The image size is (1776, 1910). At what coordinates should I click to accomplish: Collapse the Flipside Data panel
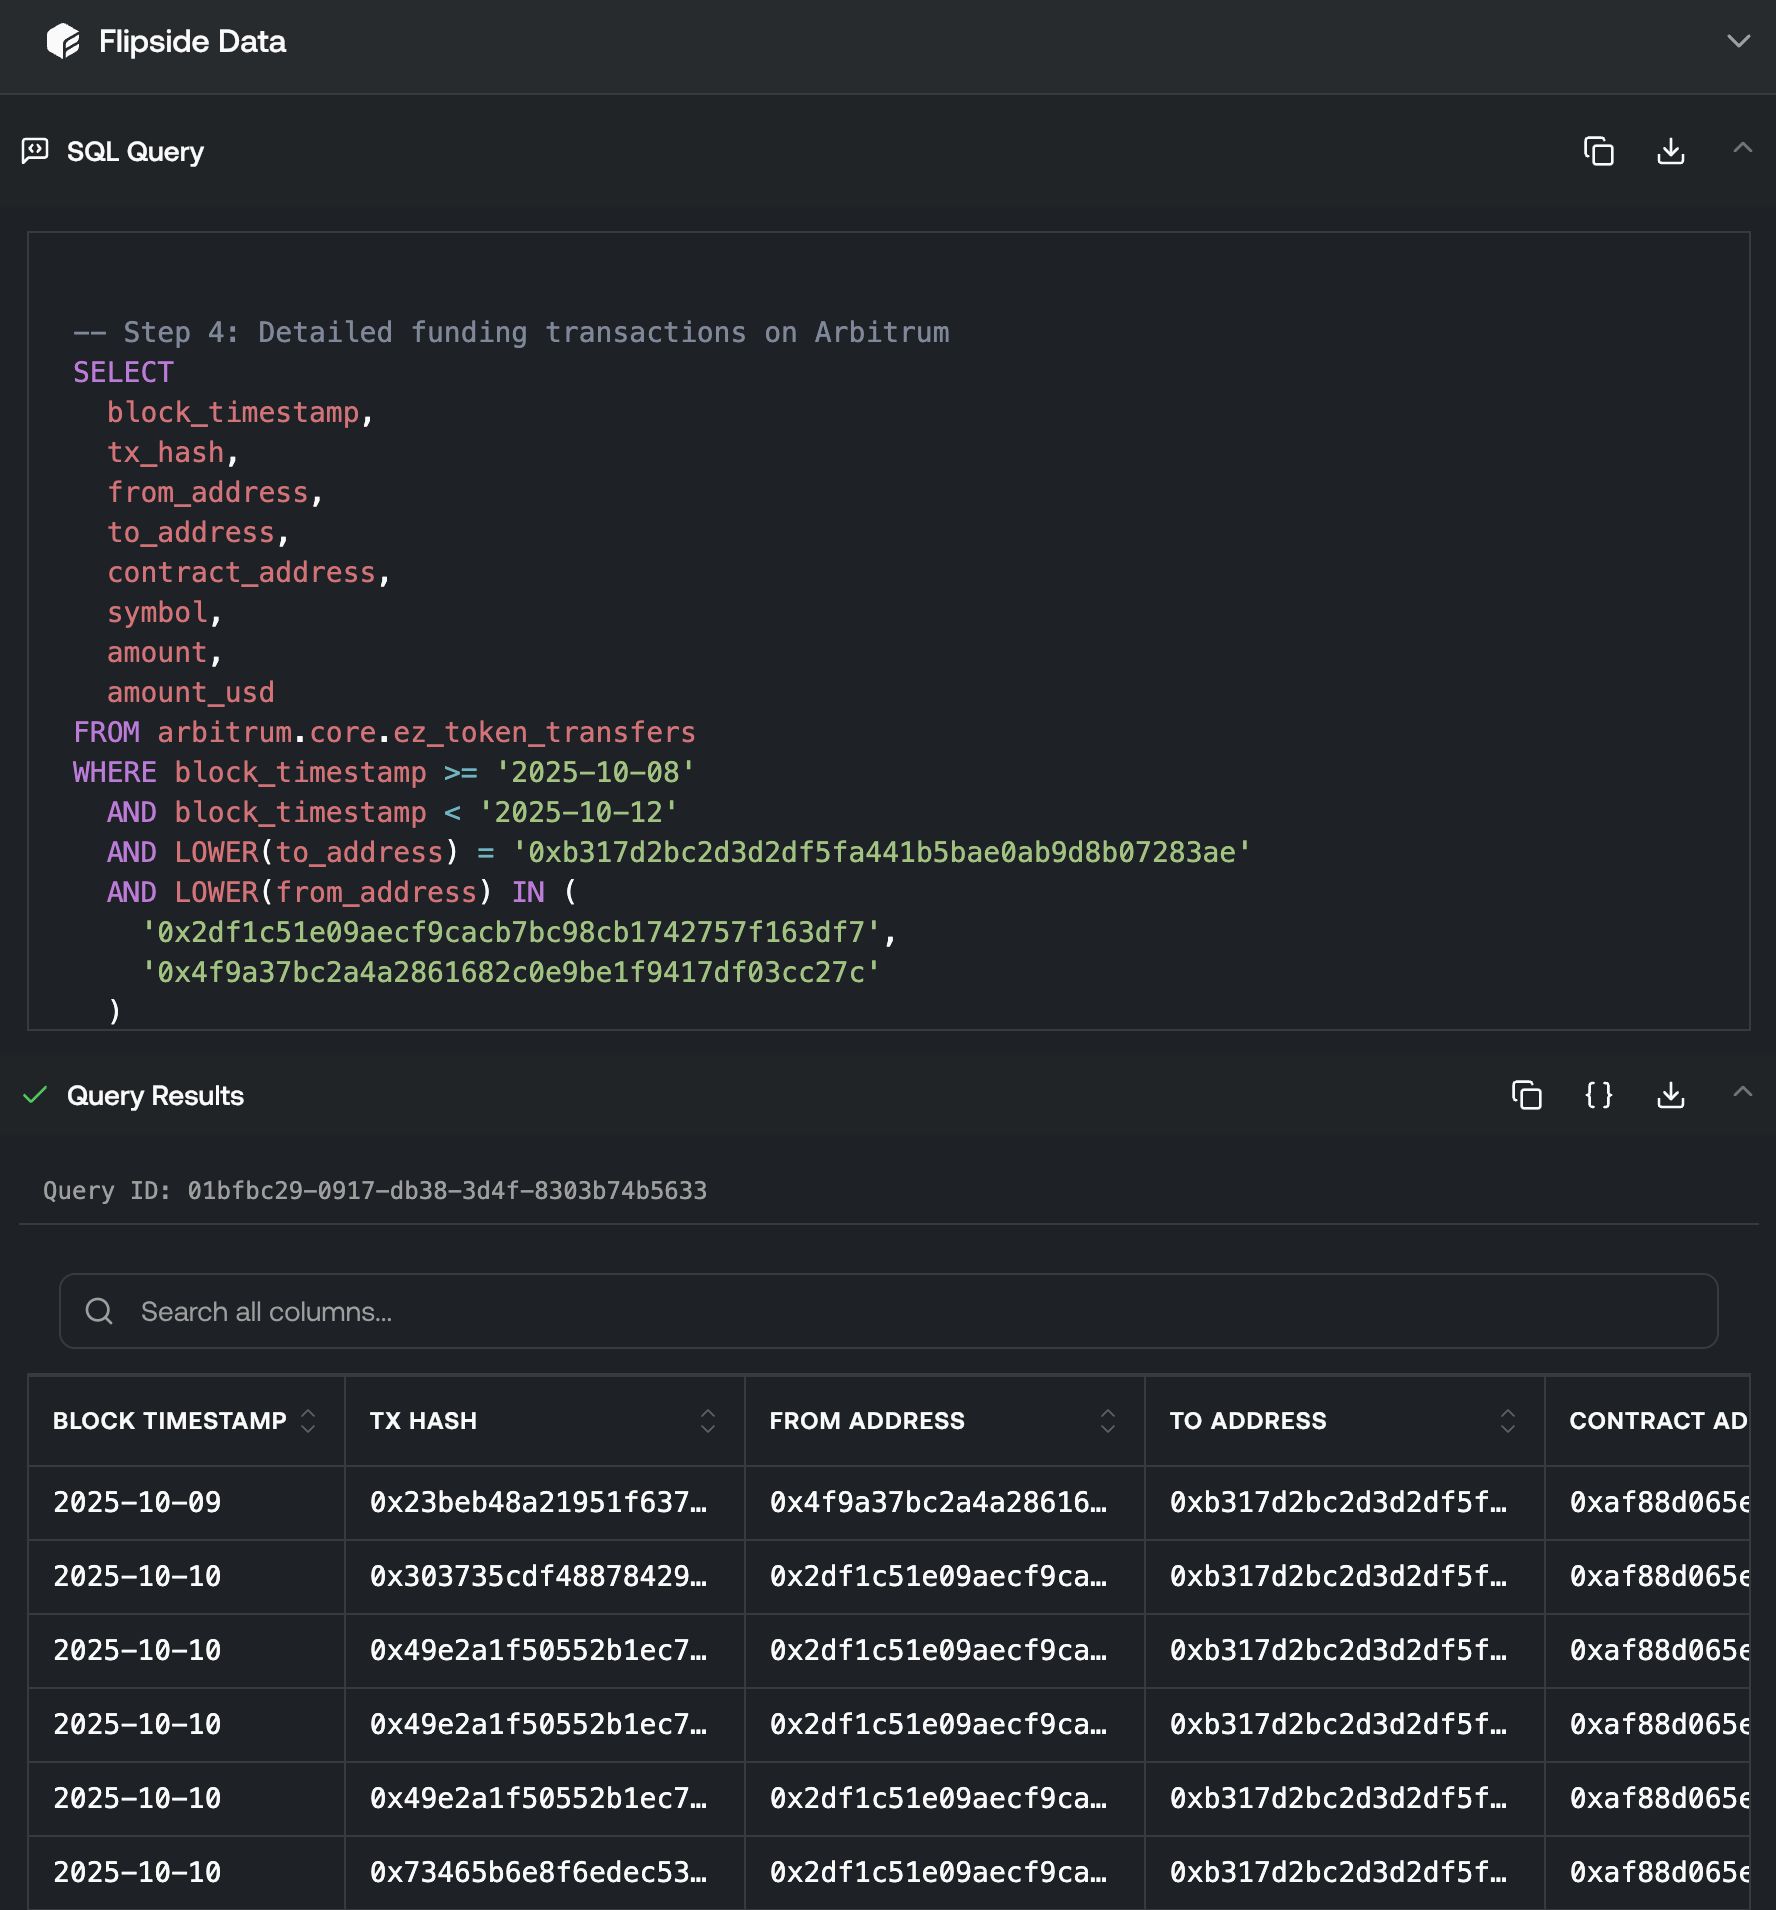[x=1738, y=41]
